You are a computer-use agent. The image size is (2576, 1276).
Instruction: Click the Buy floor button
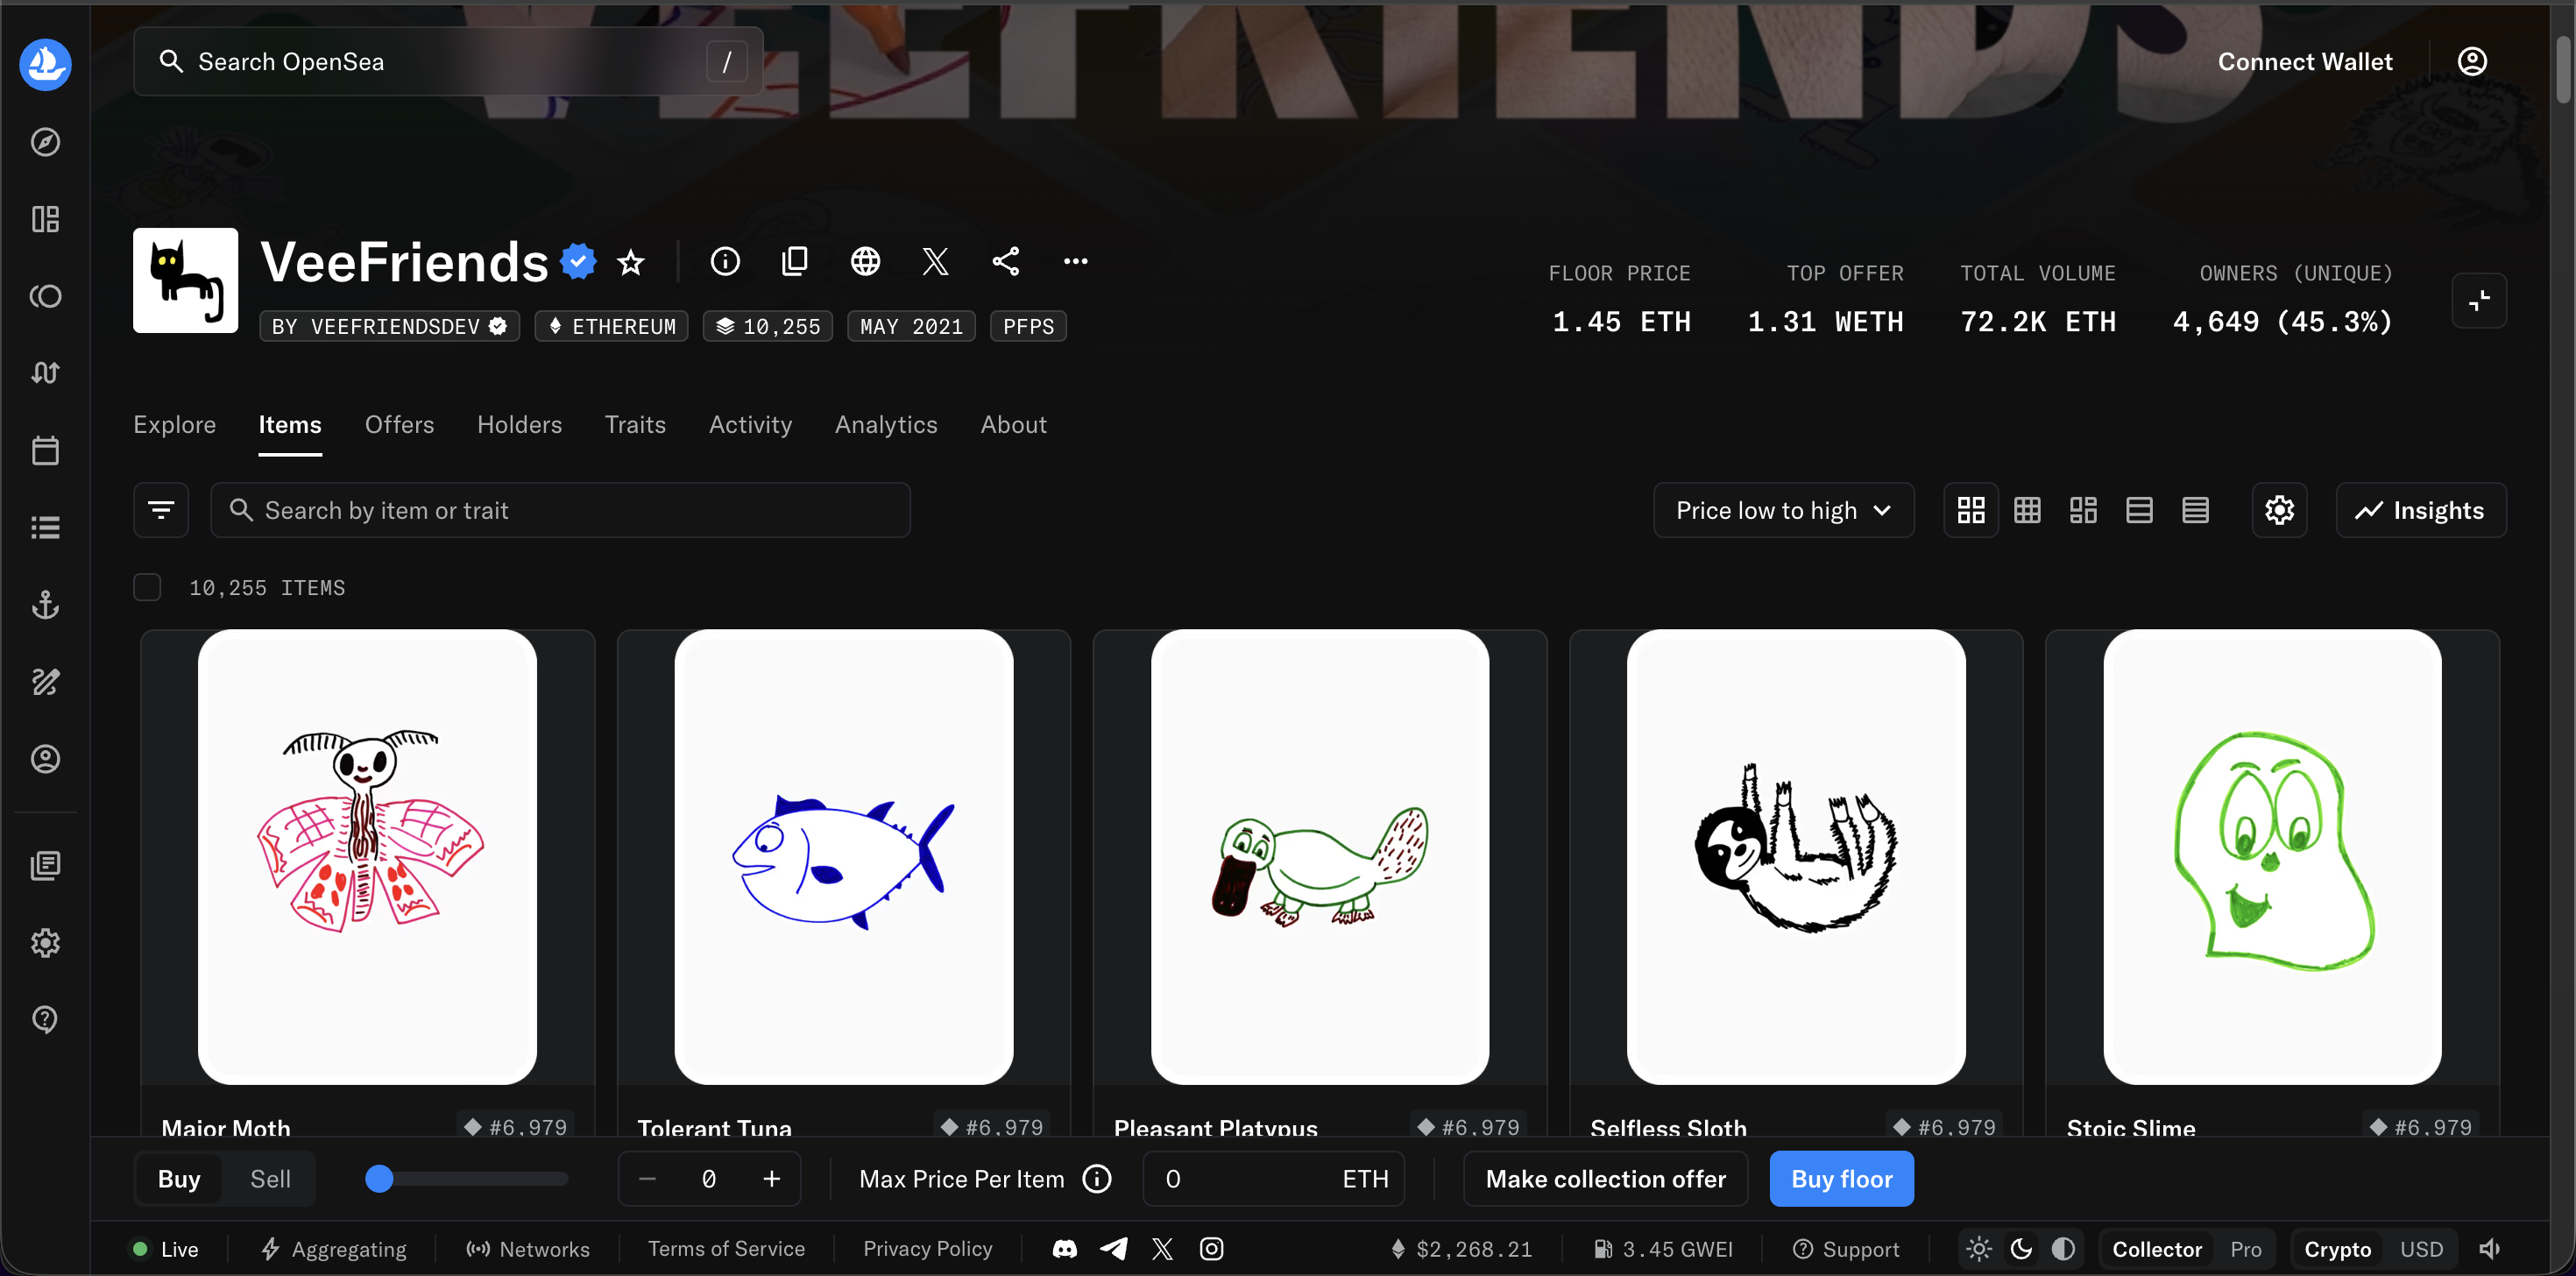pos(1841,1179)
